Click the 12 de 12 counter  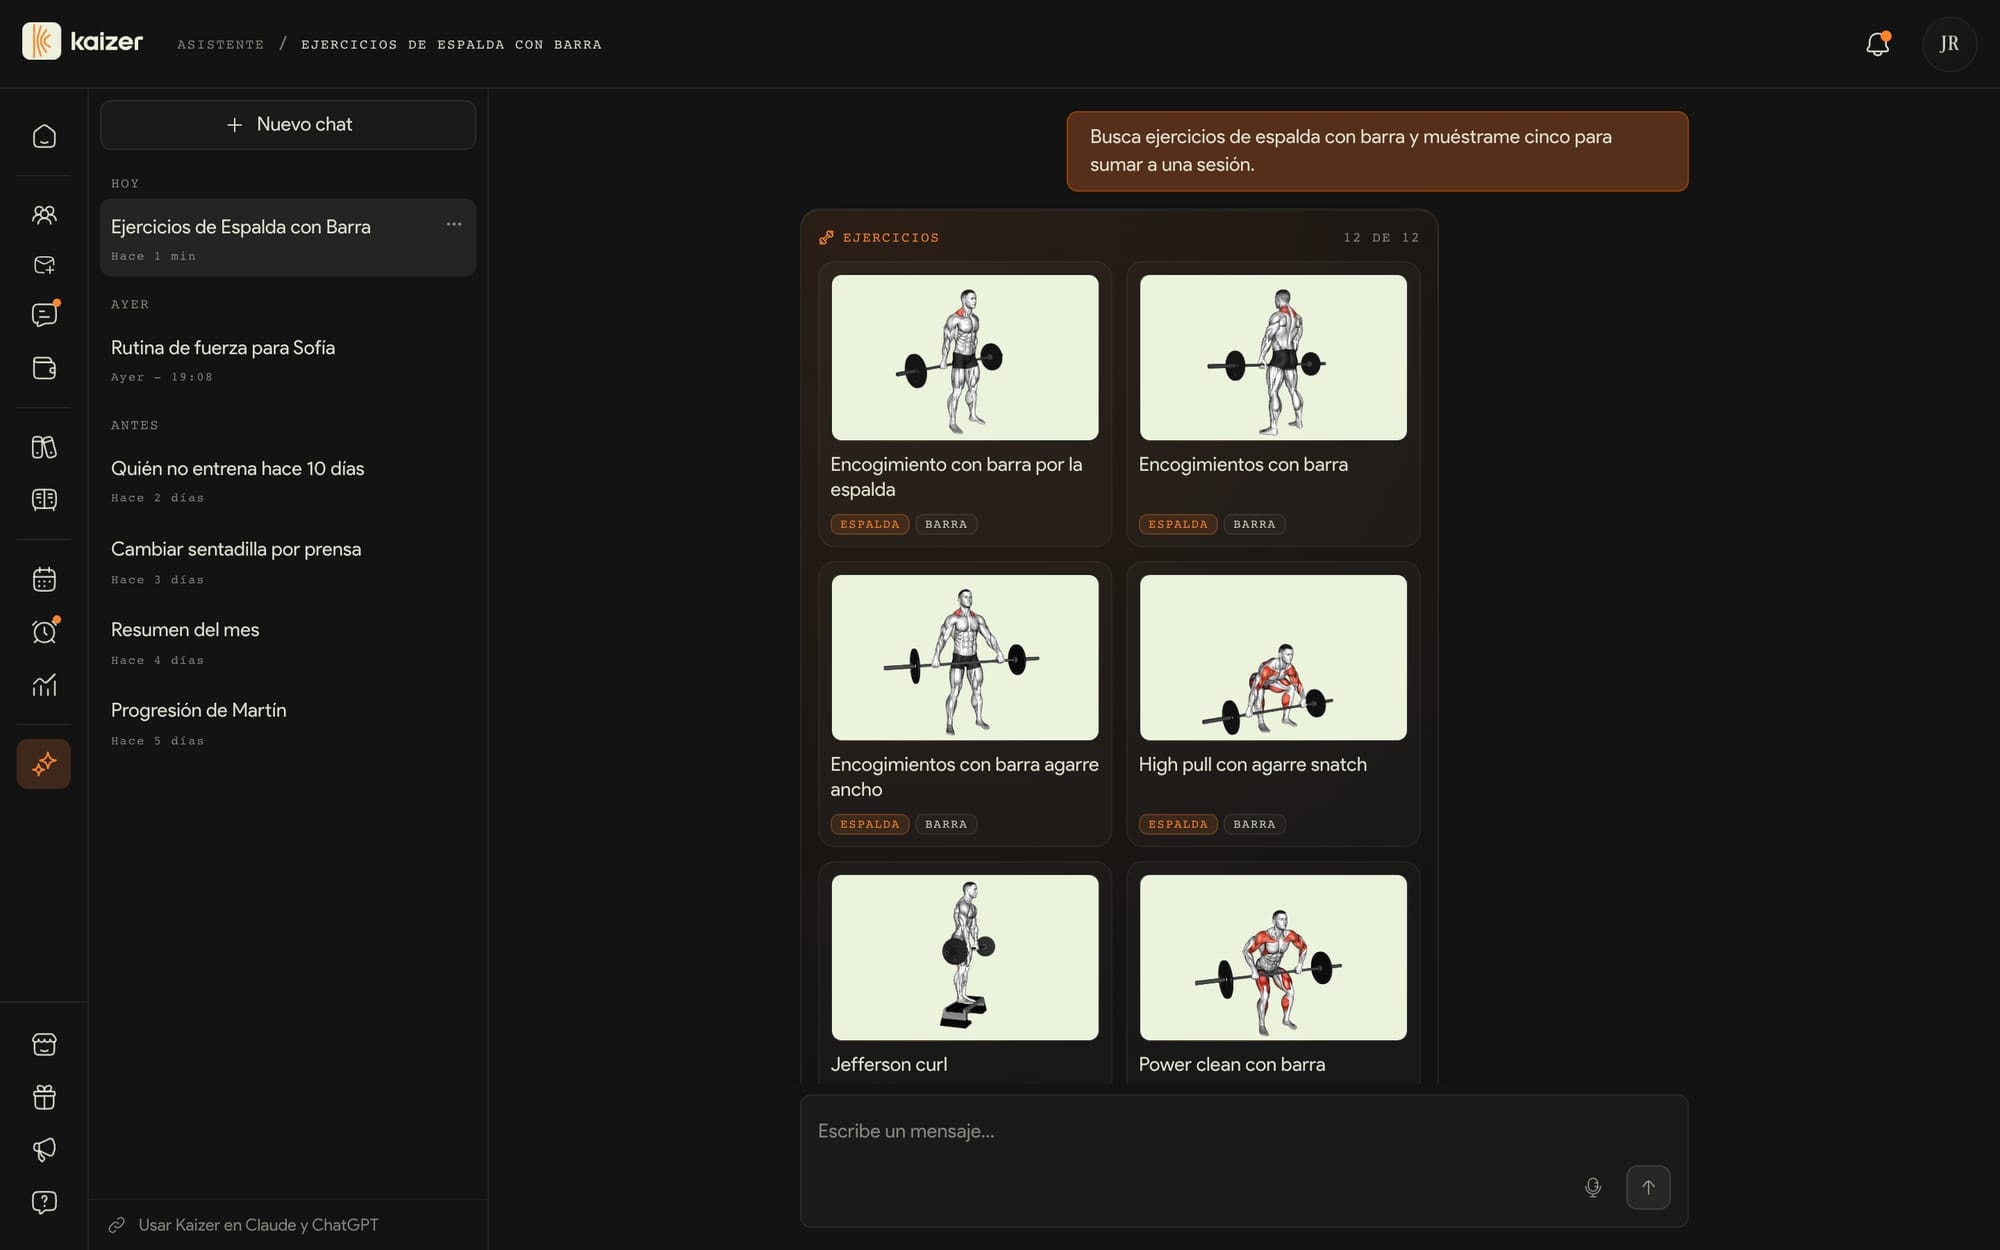point(1381,238)
